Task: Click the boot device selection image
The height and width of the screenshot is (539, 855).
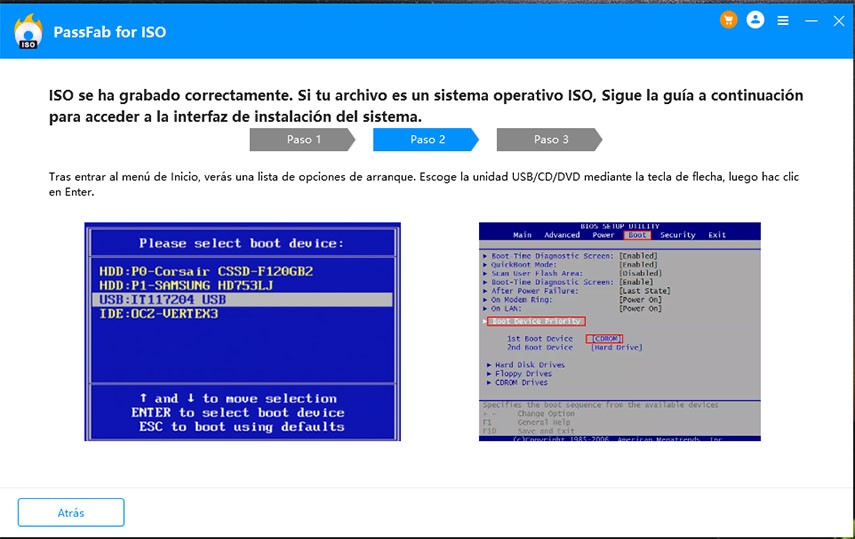Action: pos(243,332)
